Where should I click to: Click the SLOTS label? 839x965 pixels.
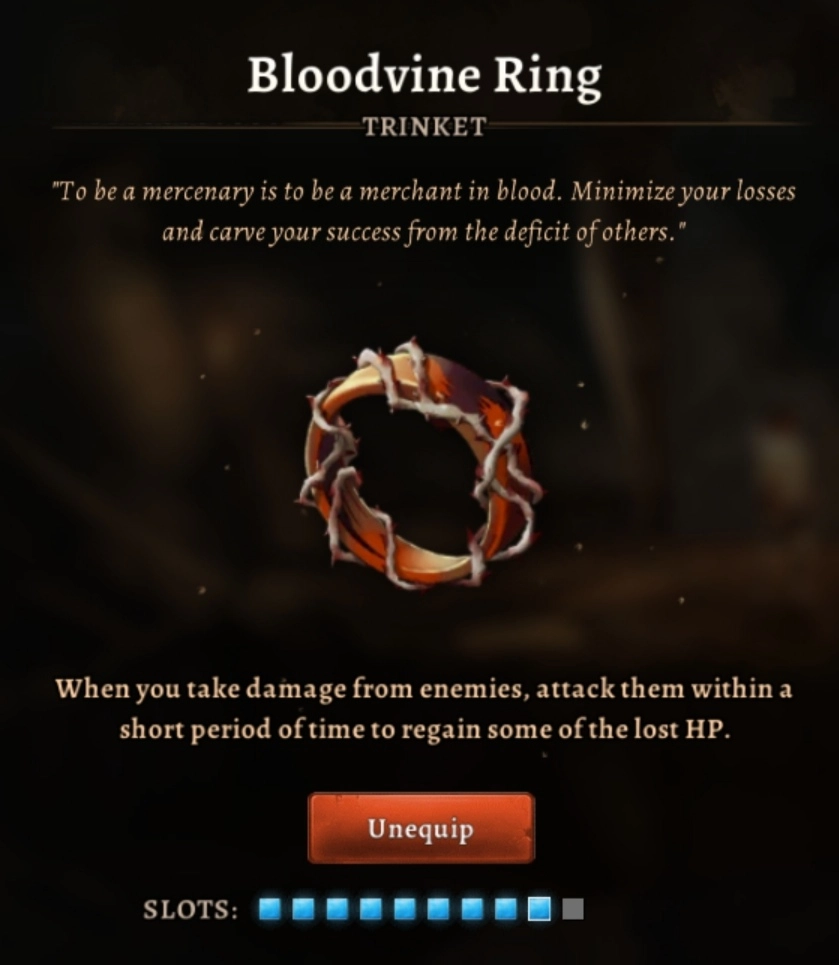[190, 909]
